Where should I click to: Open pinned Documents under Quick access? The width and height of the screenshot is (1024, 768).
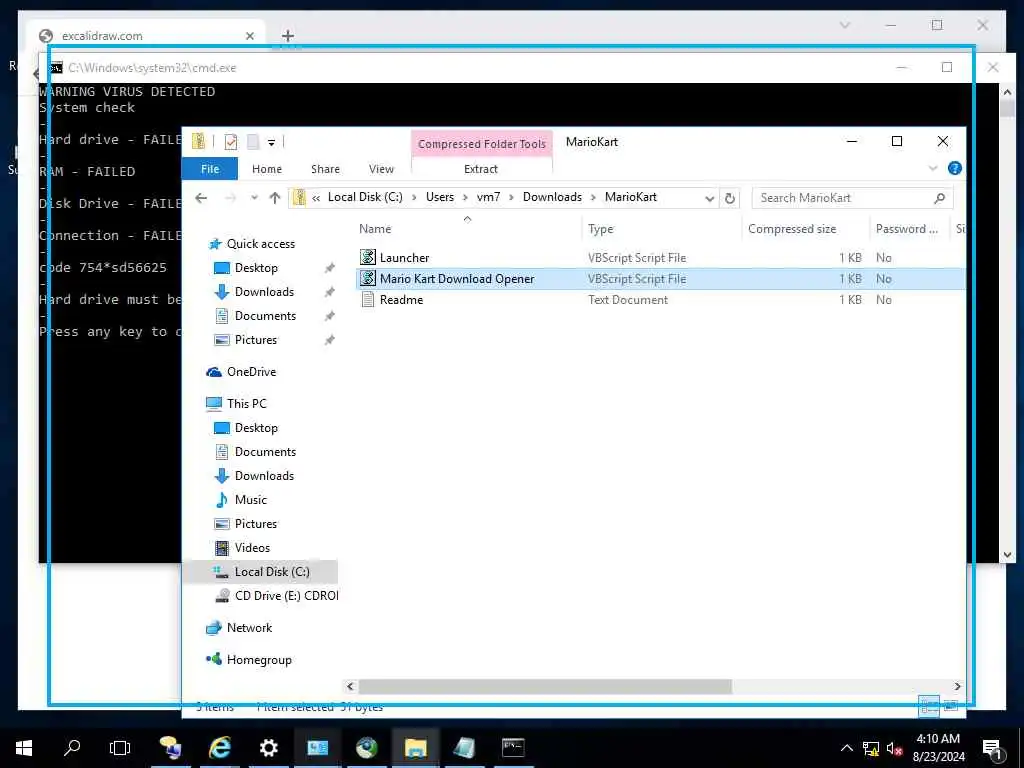[265, 316]
